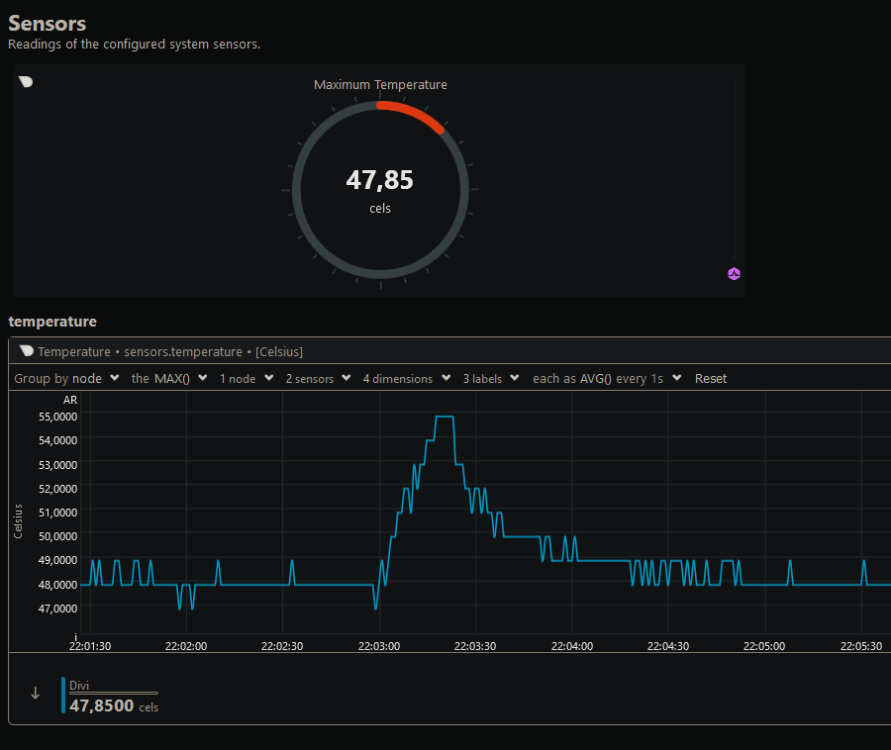Viewport: 891px width, 750px height.
Task: Click the 22:04:30 time axis label
Action: pyautogui.click(x=668, y=646)
